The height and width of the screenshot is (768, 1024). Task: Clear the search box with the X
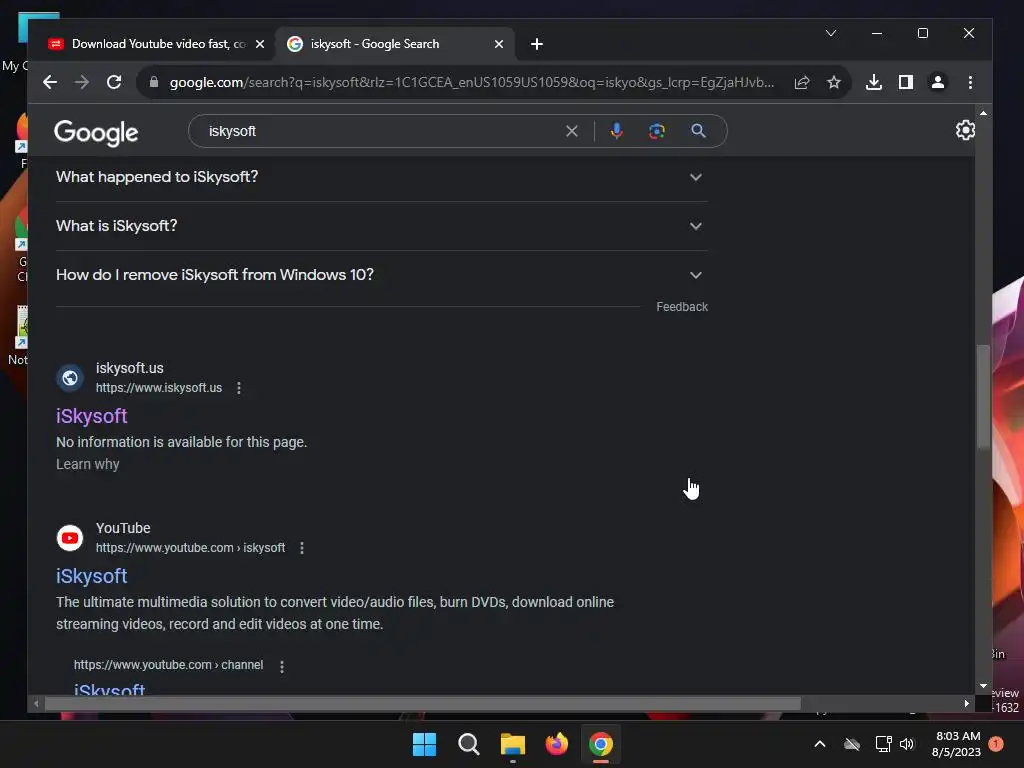tap(571, 131)
